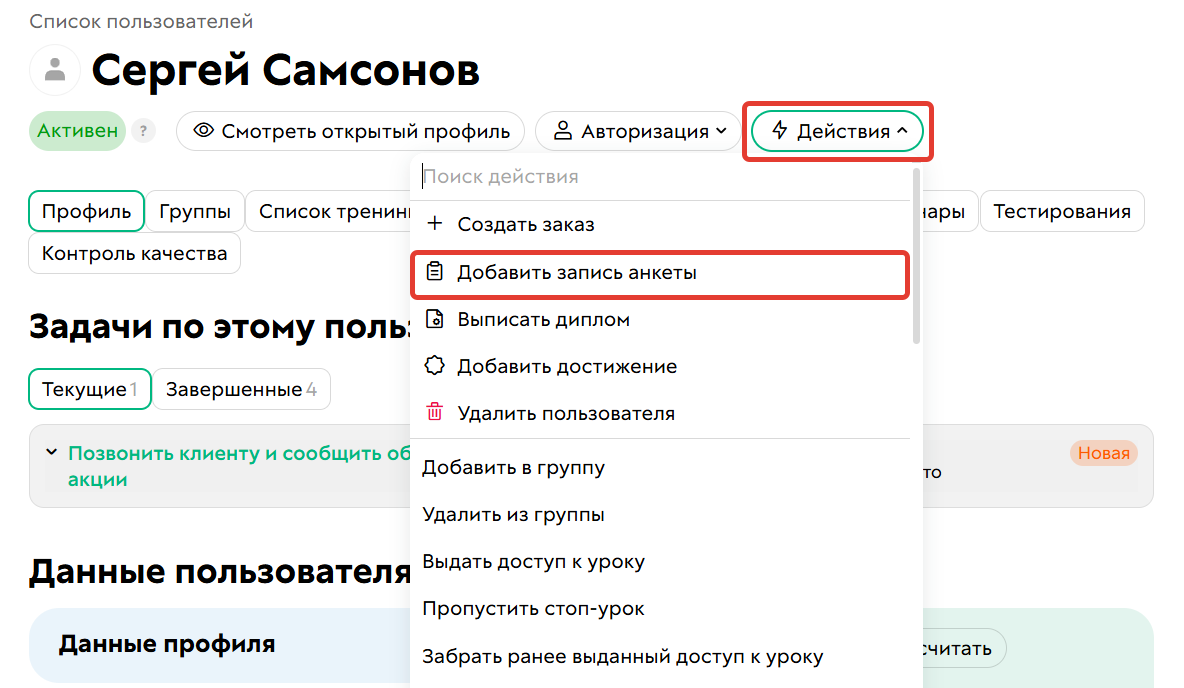Click the question mark beside Активен status
1184x688 pixels.
143,130
